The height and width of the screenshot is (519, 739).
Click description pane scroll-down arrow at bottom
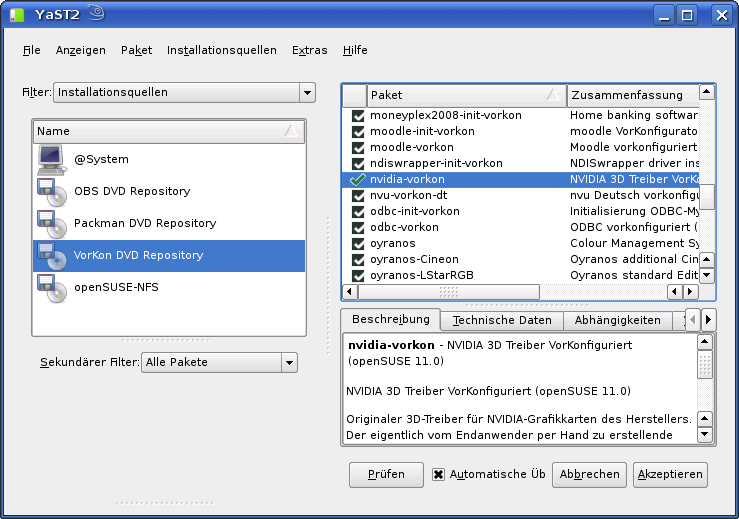pyautogui.click(x=704, y=434)
